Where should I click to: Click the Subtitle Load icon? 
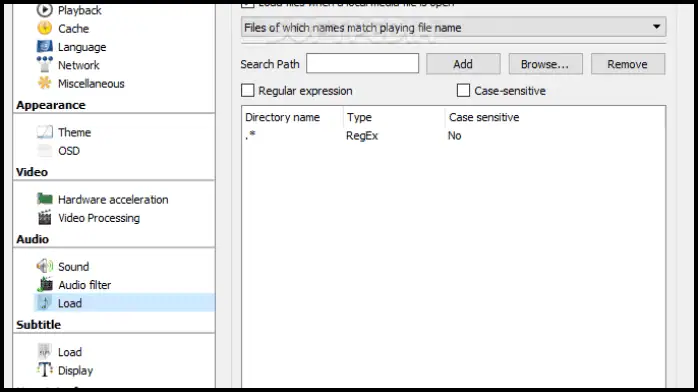pyautogui.click(x=45, y=352)
